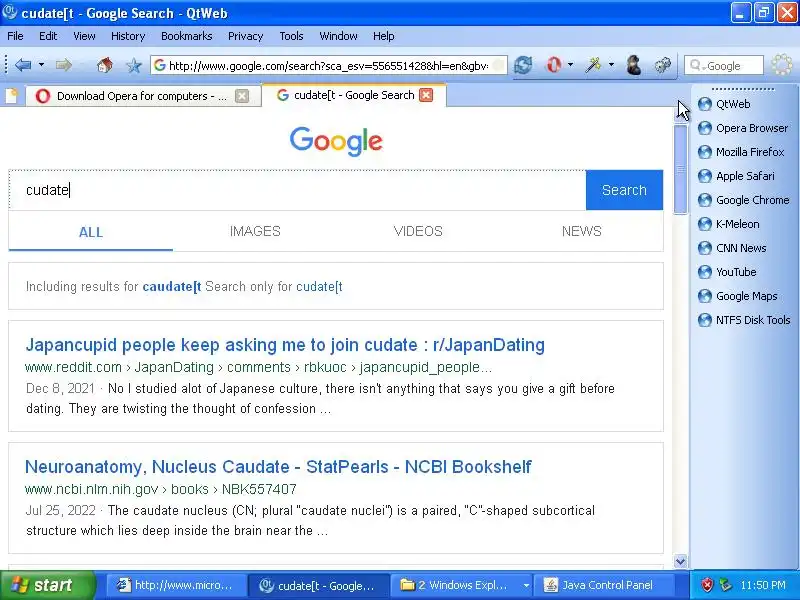Viewport: 800px width, 600px height.
Task: Expand the magic wand dropdown arrow
Action: (611, 65)
